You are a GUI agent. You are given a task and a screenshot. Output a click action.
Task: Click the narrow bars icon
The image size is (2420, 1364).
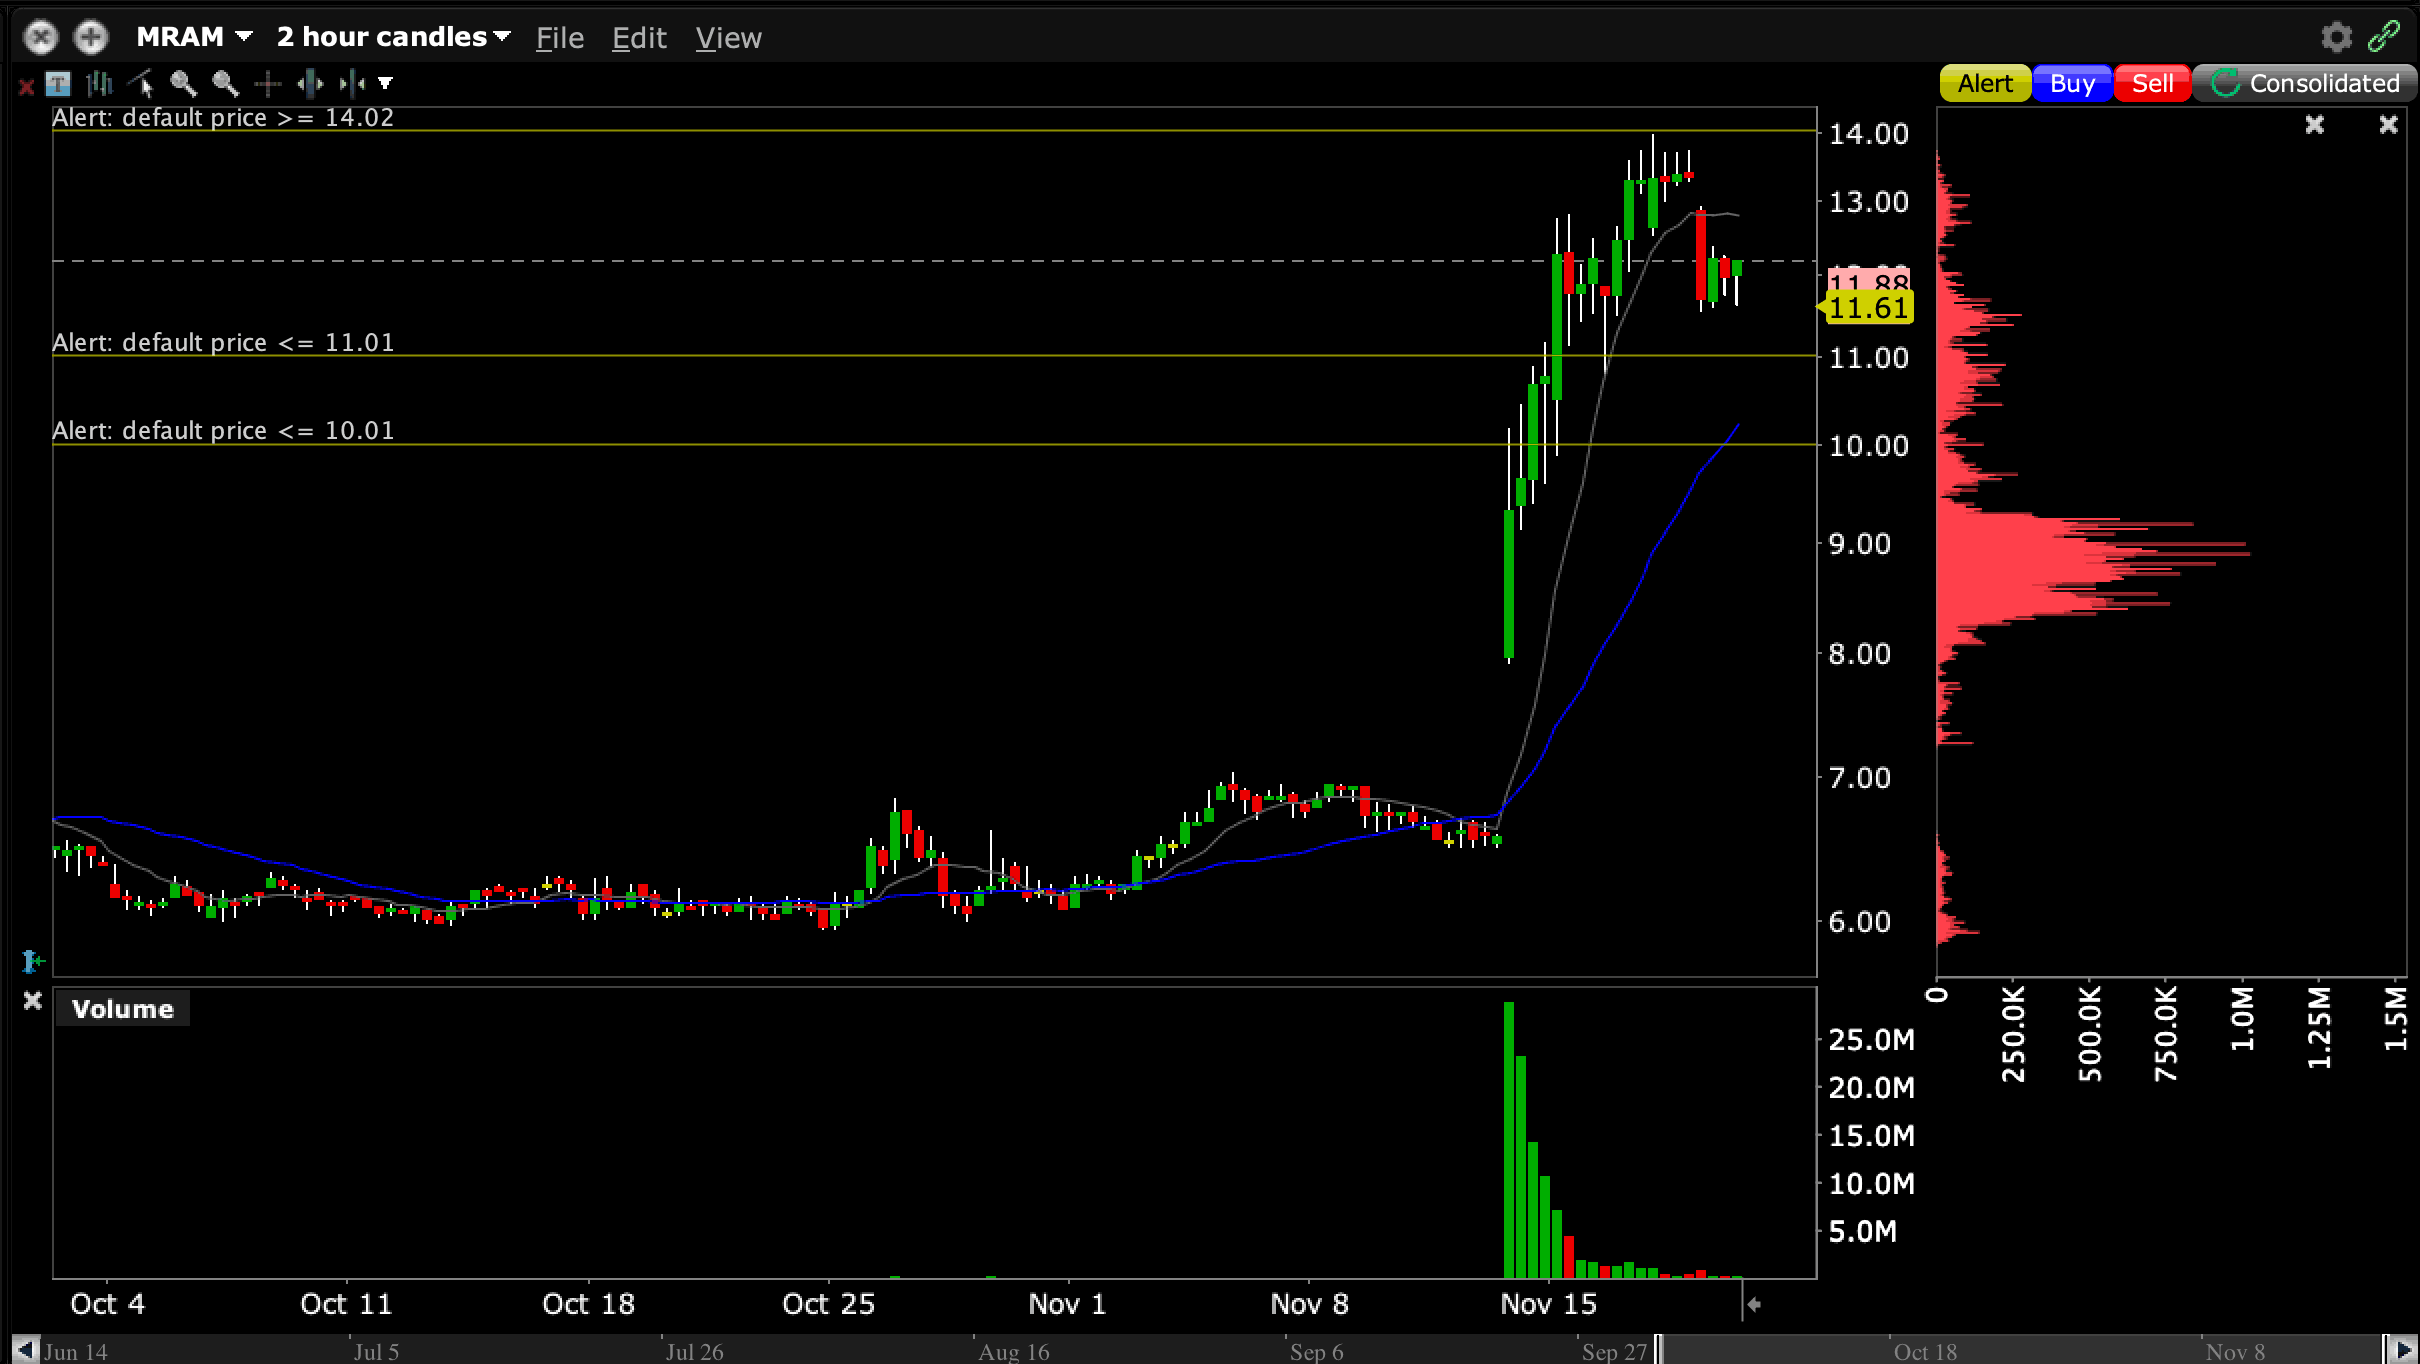pos(351,84)
